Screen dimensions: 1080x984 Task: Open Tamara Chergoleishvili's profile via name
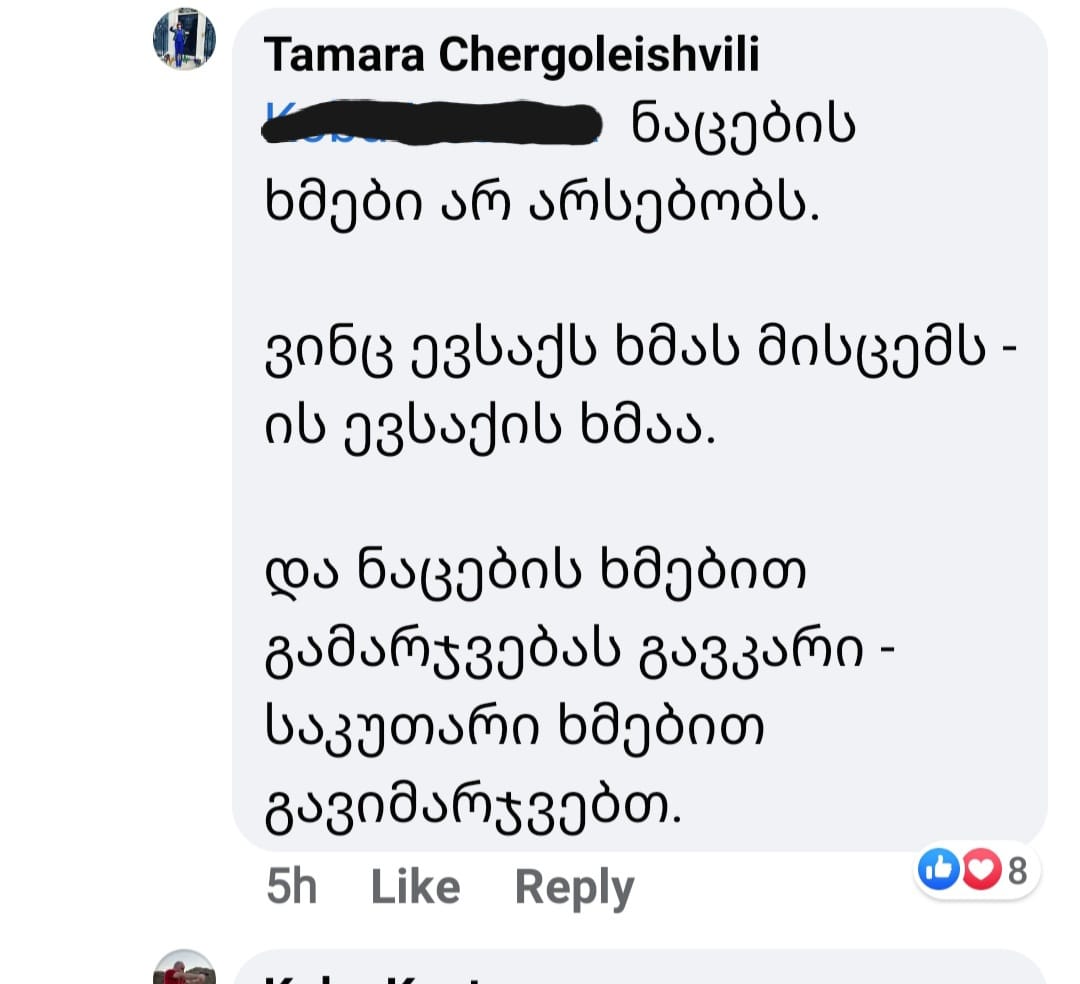tap(511, 55)
